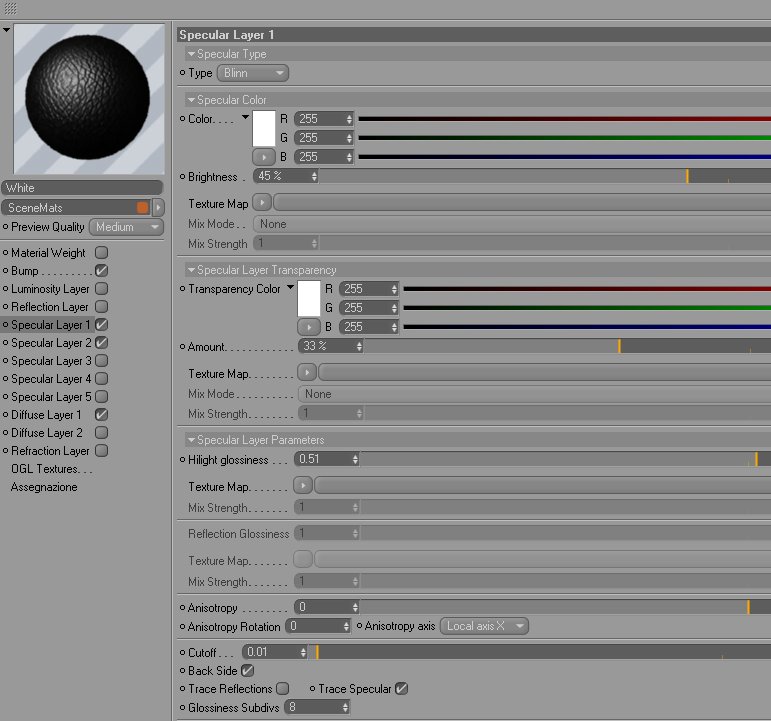Click the arrow button under the Transparency Color swatch

pos(309,327)
